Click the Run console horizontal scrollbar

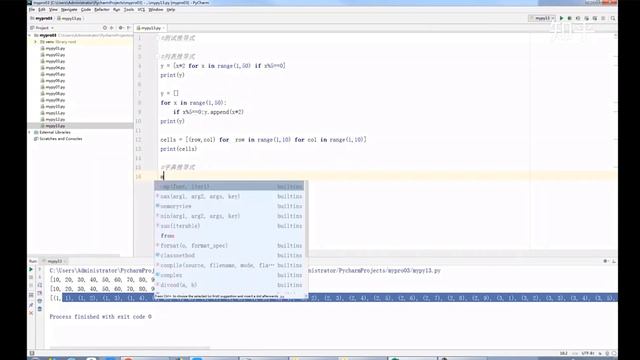pos(130,348)
